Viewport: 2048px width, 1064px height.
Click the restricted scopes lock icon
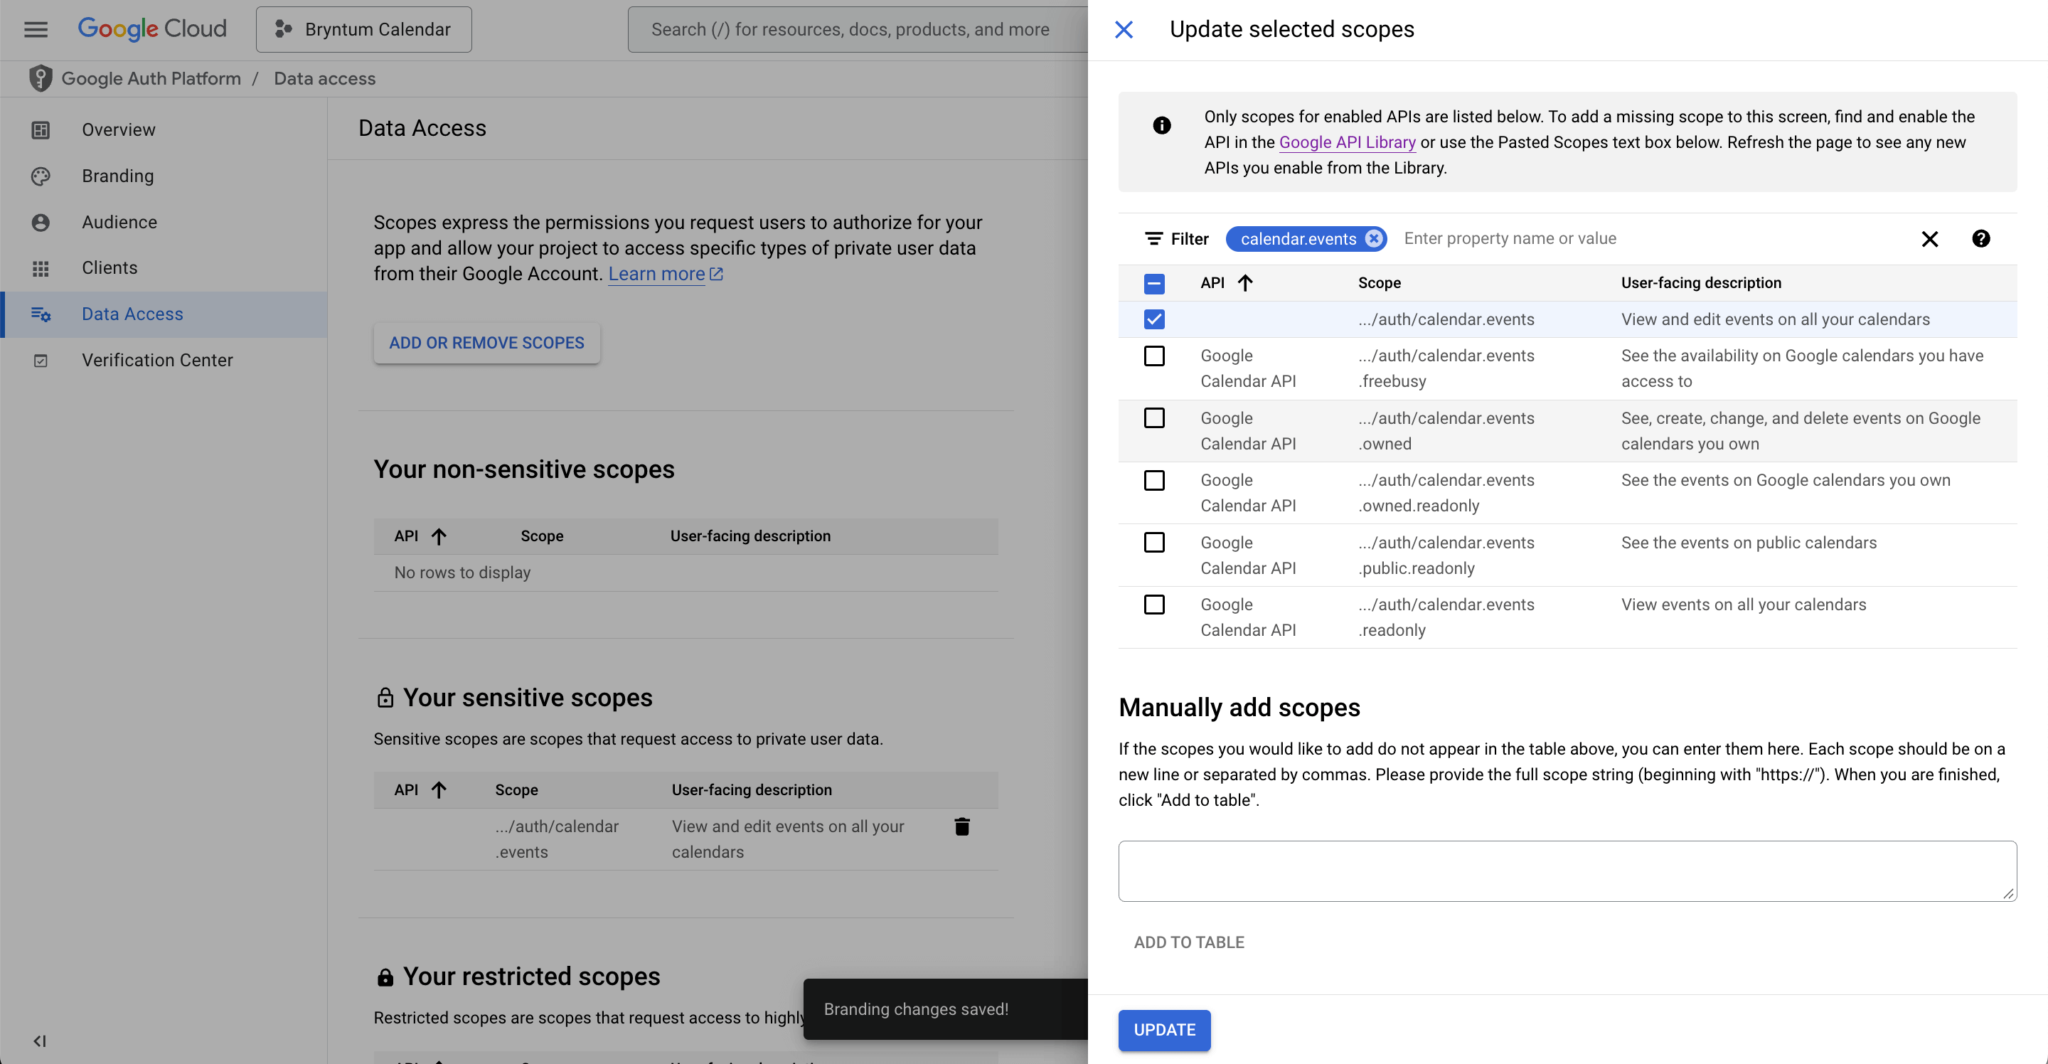[385, 977]
